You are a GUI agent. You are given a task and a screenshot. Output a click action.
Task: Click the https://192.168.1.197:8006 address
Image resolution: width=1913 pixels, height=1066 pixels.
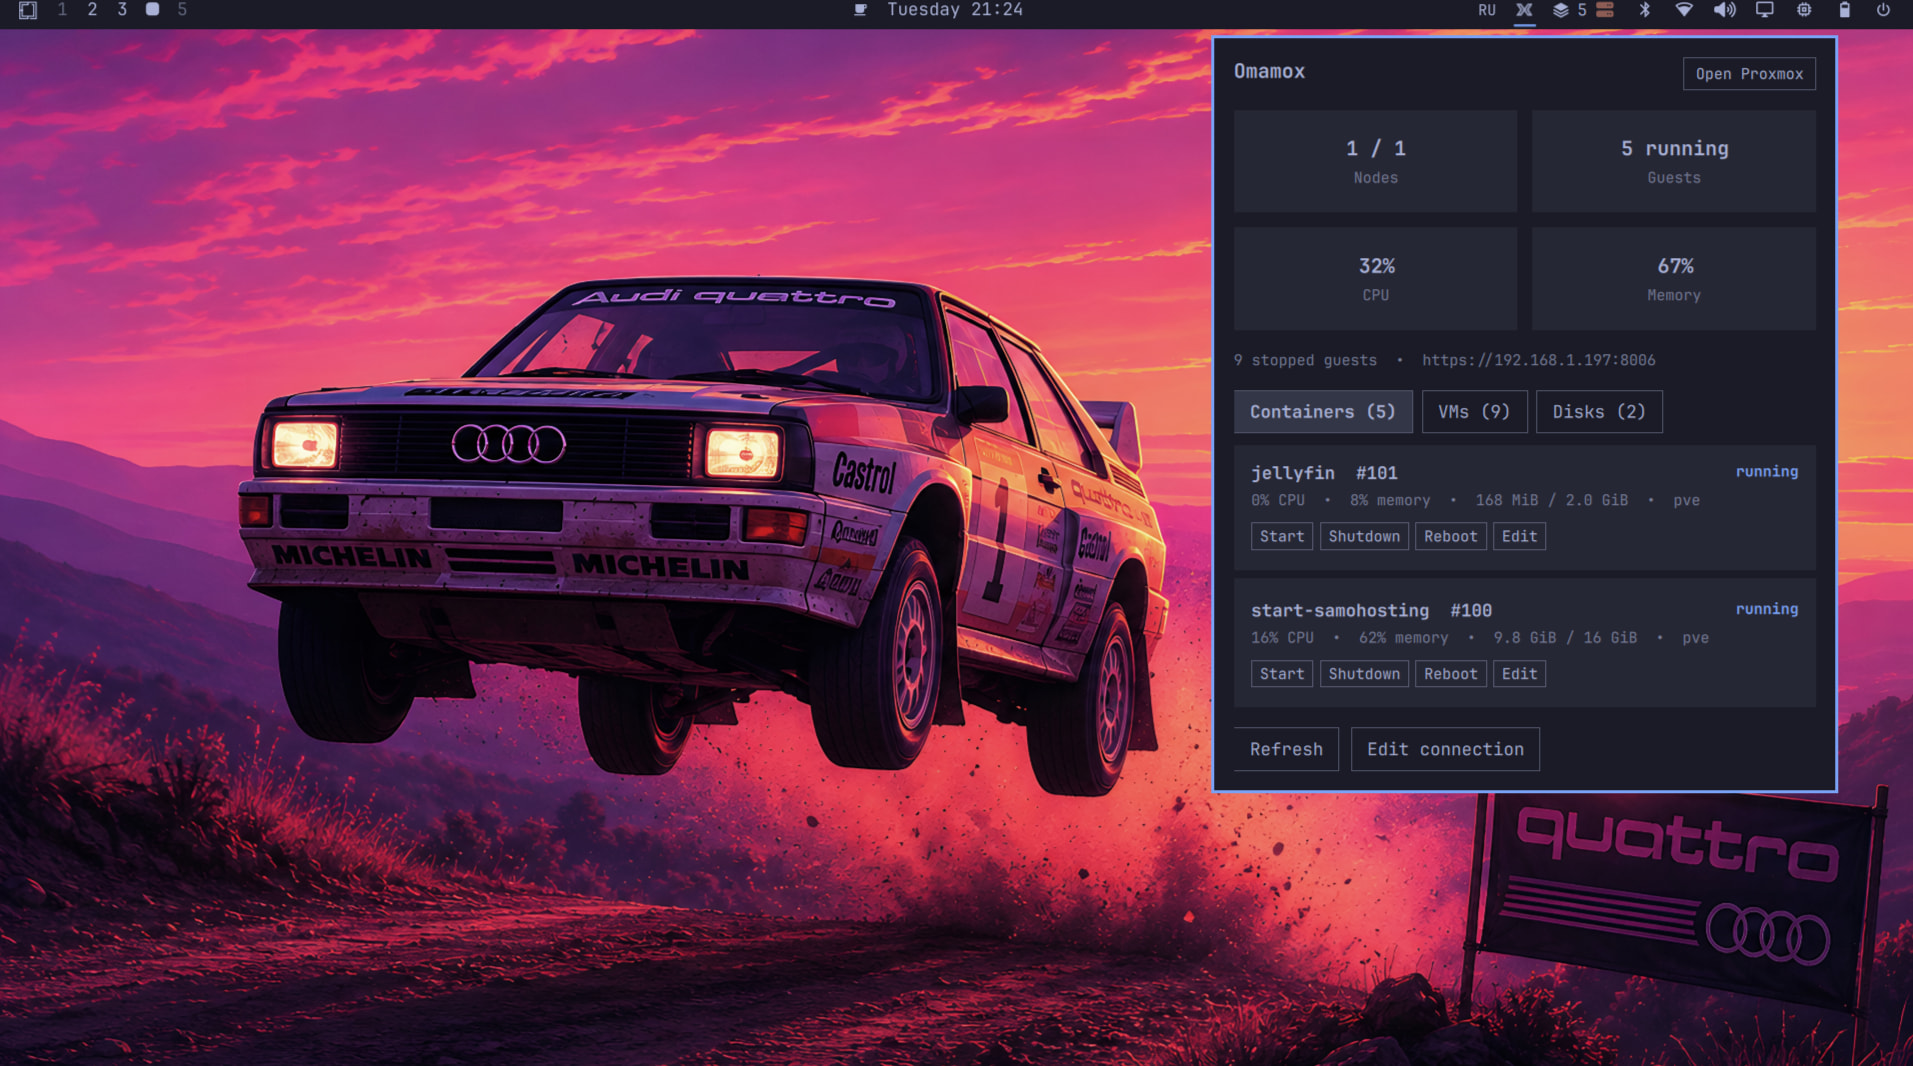click(1538, 360)
